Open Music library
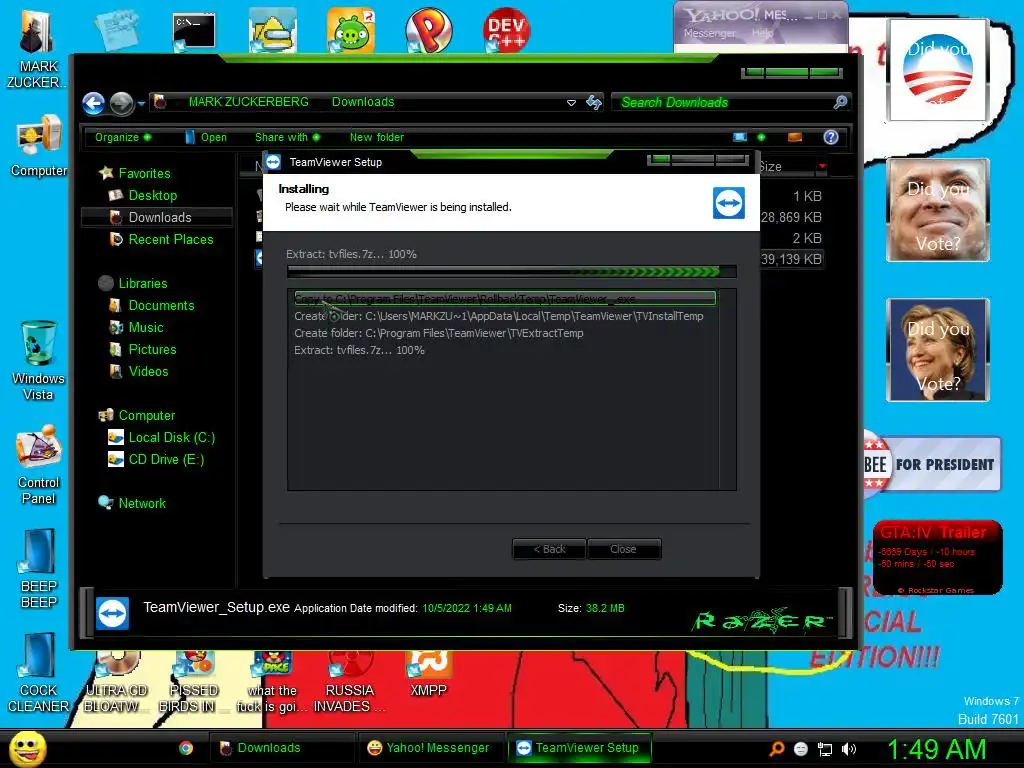This screenshot has height=768, width=1024. [x=136, y=327]
